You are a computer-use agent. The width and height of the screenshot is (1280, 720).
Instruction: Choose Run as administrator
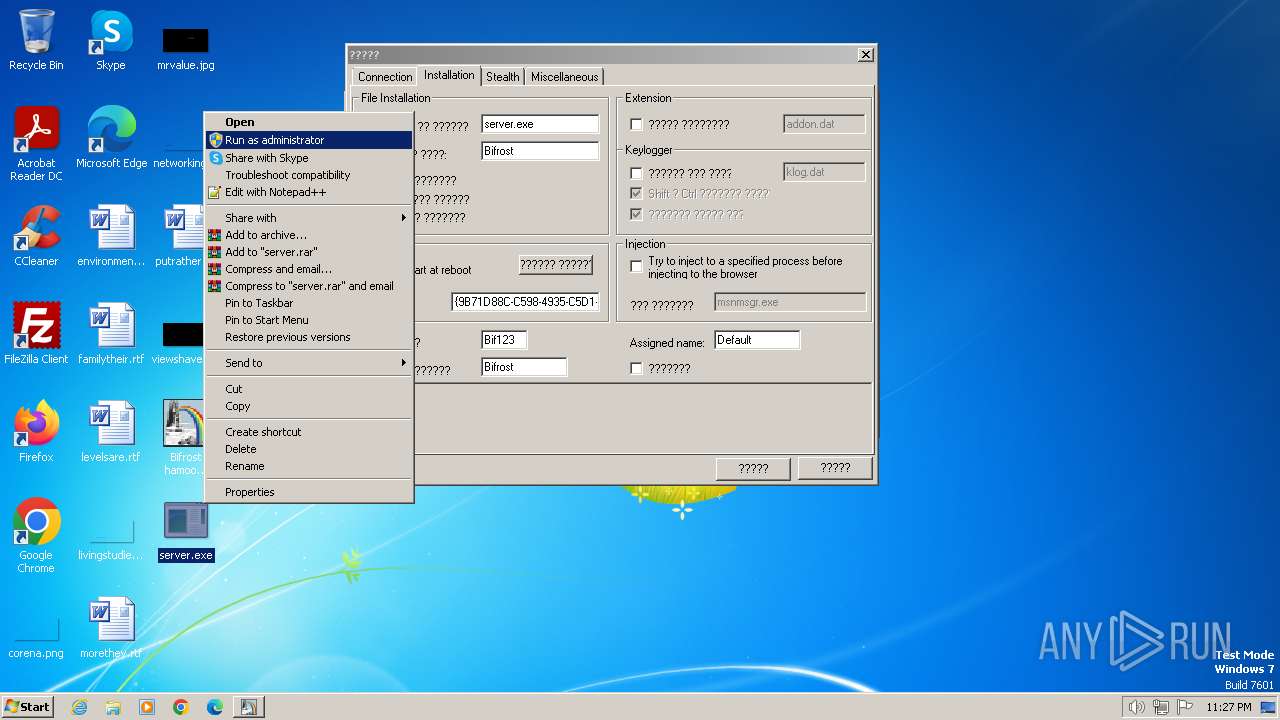[309, 140]
